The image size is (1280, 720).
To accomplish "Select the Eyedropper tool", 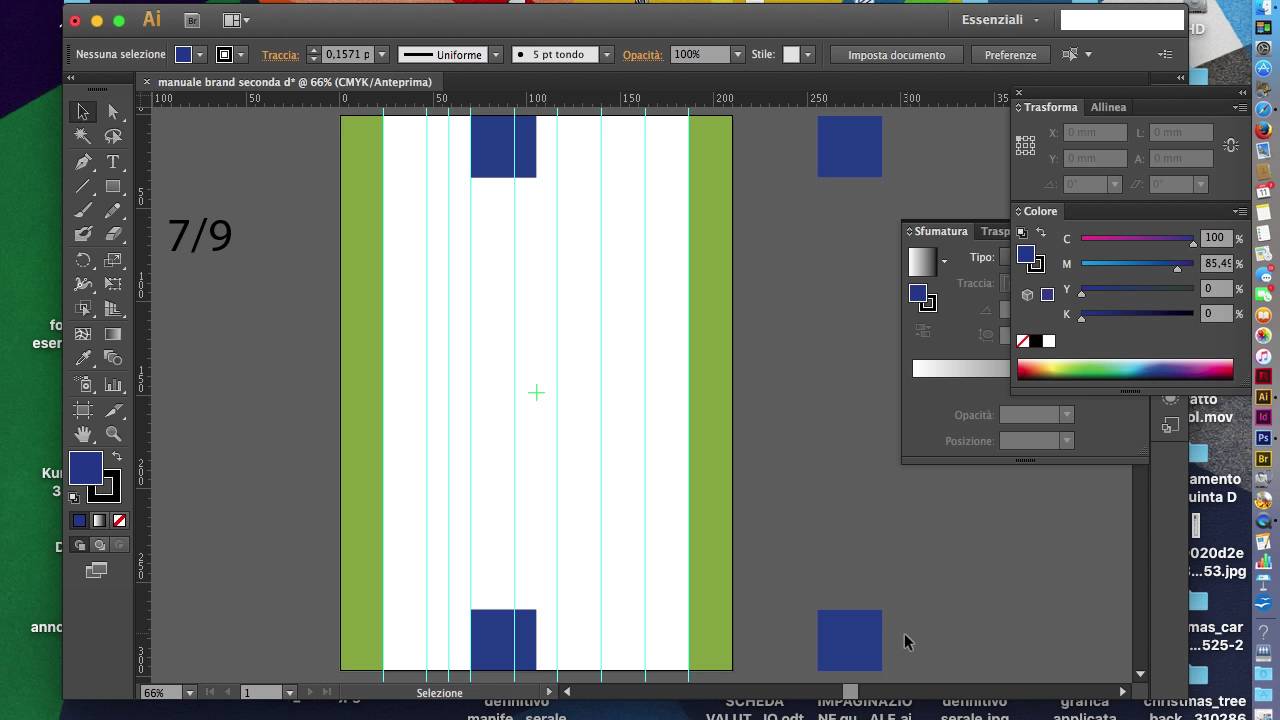I will (x=83, y=359).
